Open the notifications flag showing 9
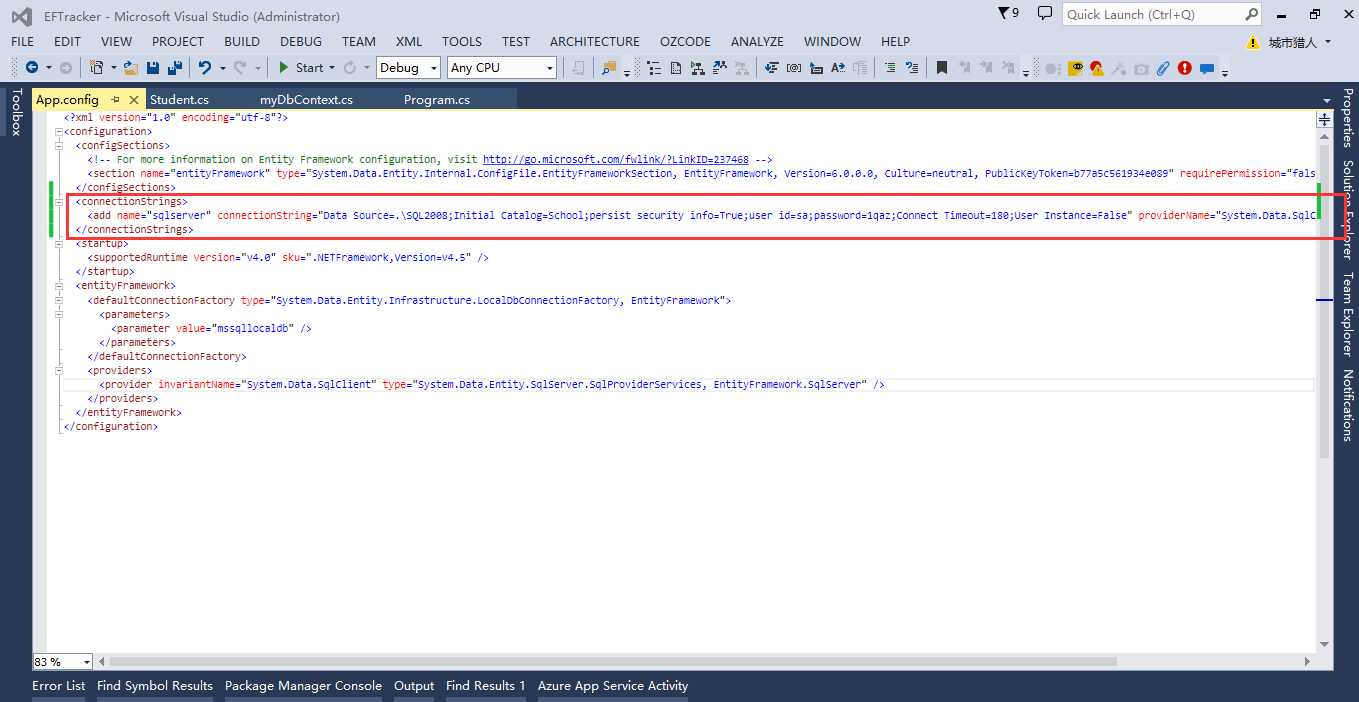 1009,13
